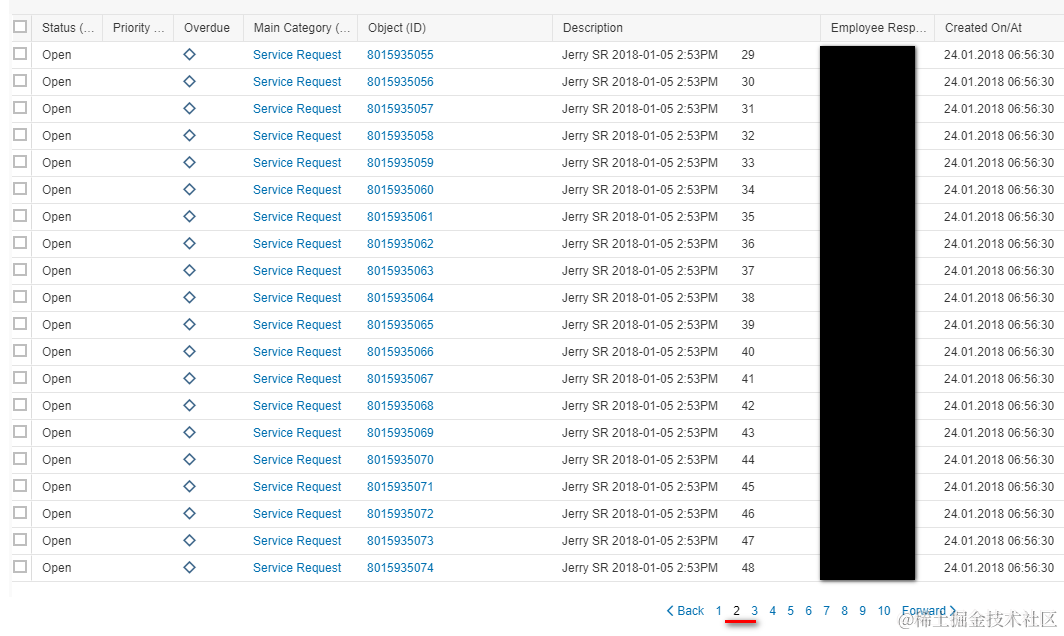Open object ID 8015935066

[x=400, y=352]
